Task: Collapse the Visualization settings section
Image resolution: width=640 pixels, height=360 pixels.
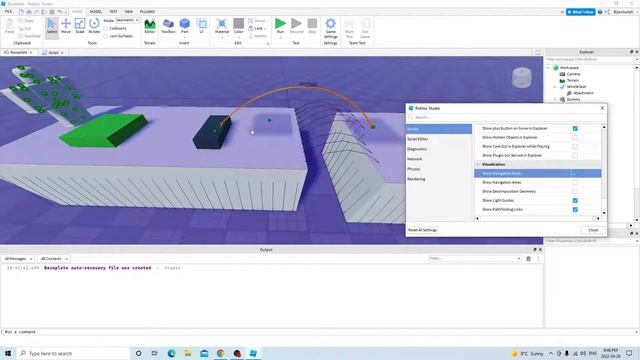Action: tap(478, 164)
